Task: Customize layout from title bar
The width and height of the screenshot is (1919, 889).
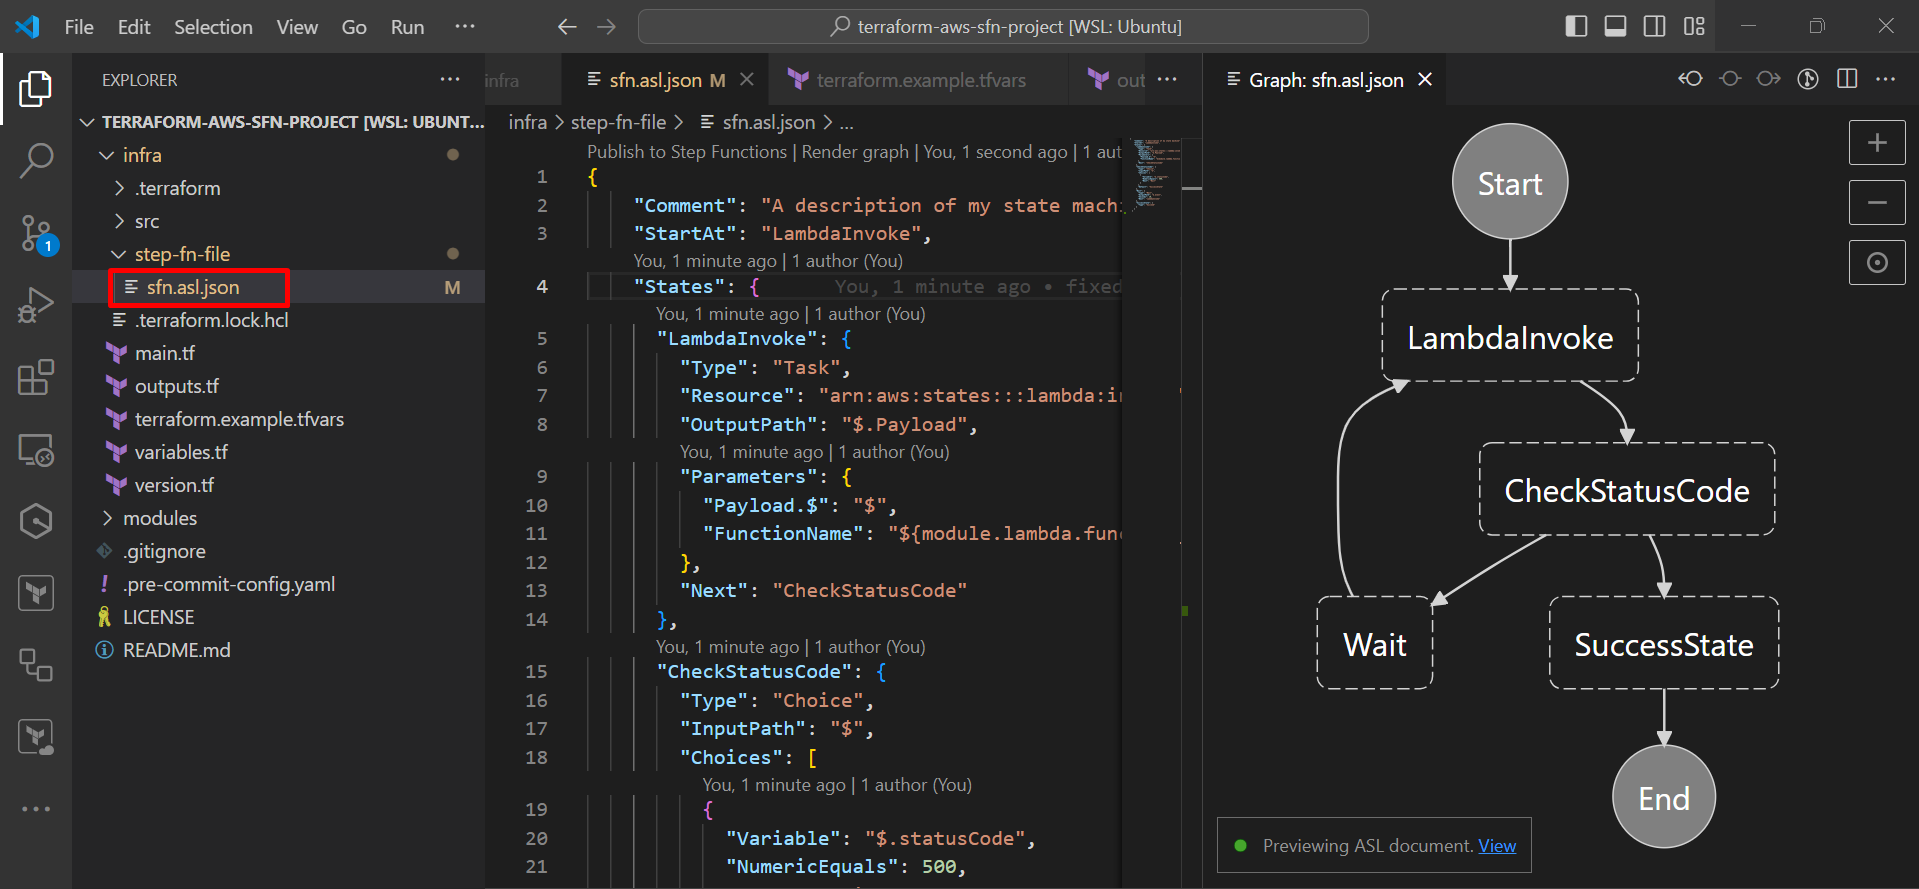Action: [1694, 26]
